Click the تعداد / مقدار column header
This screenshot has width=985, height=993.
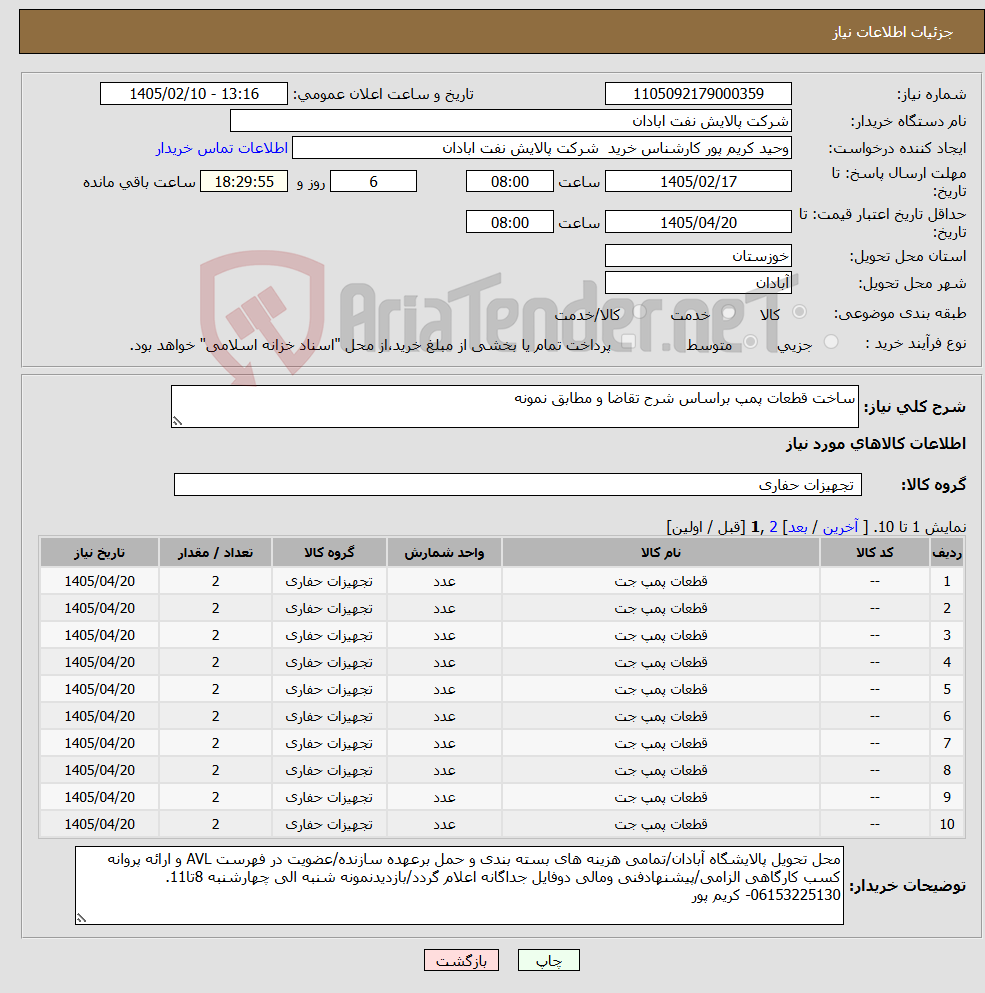coord(215,552)
